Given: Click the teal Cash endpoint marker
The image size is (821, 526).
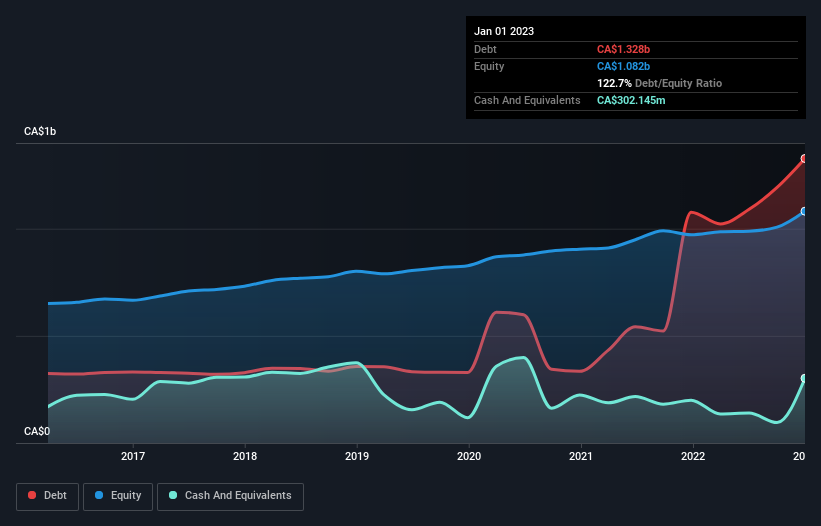Looking at the screenshot, I should coord(804,378).
